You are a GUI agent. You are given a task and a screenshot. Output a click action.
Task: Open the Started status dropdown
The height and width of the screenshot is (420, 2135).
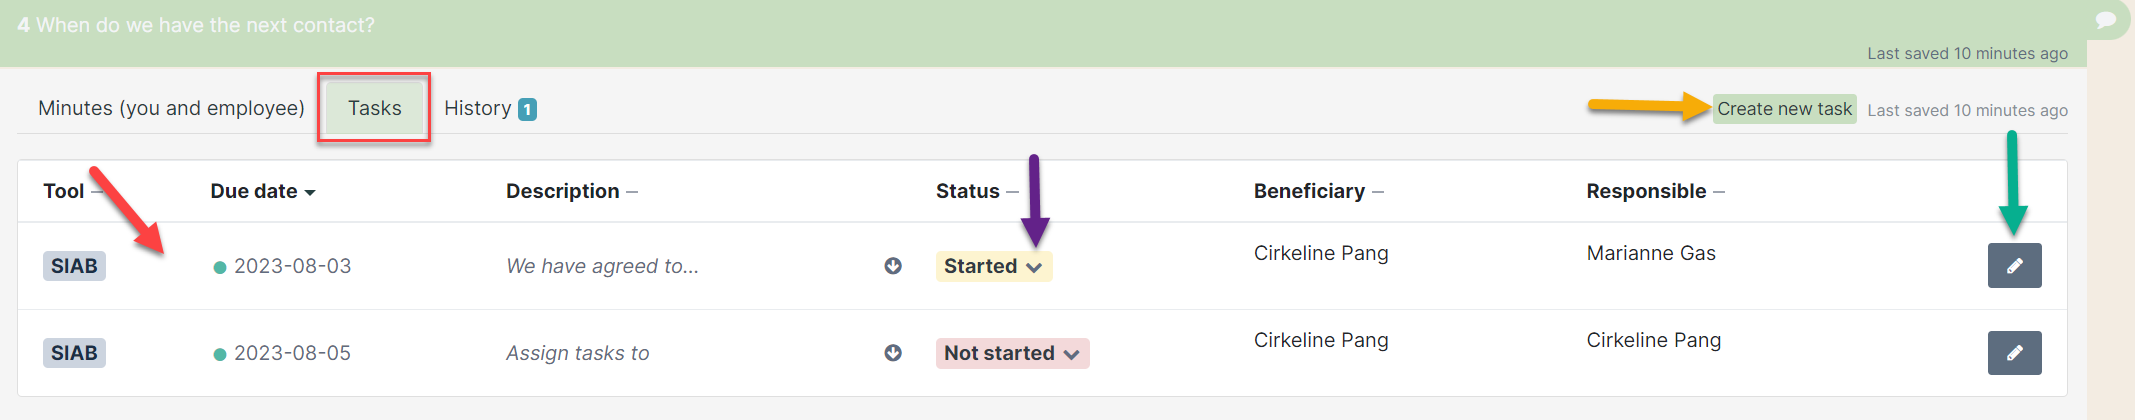(993, 266)
